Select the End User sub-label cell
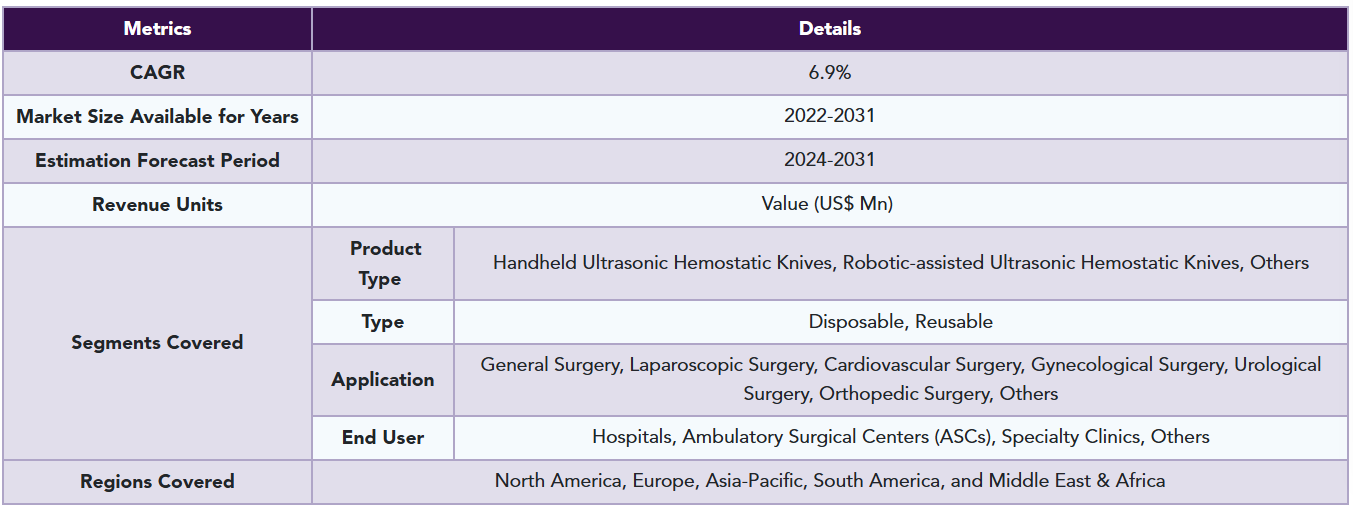Image resolution: width=1353 pixels, height=507 pixels. point(383,438)
